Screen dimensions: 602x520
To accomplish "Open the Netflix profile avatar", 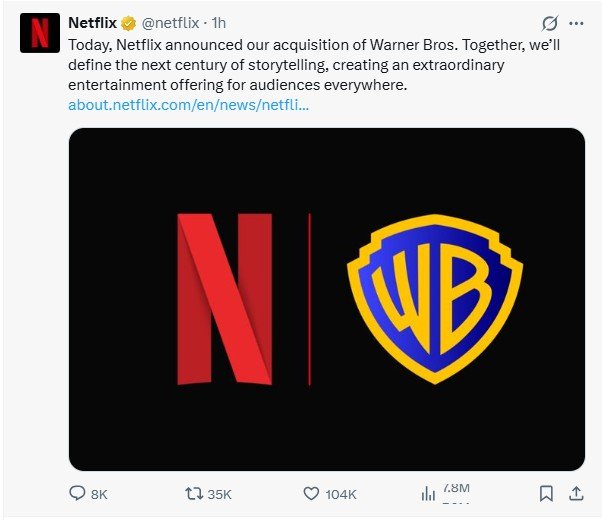I will tap(39, 32).
